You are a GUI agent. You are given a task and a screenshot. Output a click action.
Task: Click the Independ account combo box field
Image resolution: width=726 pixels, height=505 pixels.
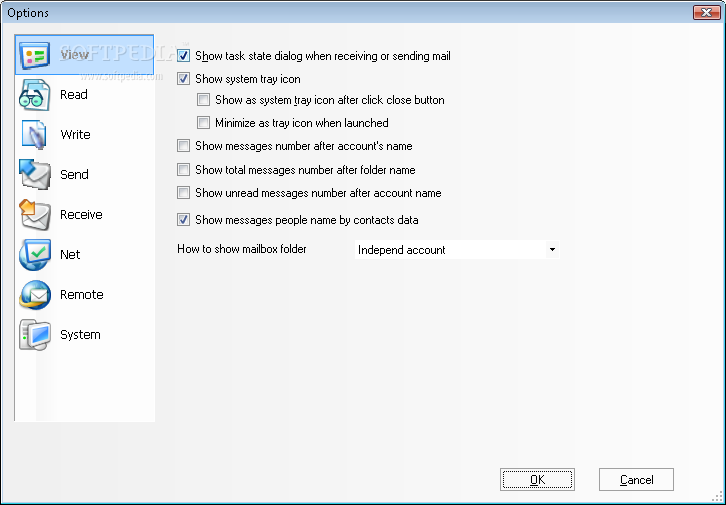457,250
